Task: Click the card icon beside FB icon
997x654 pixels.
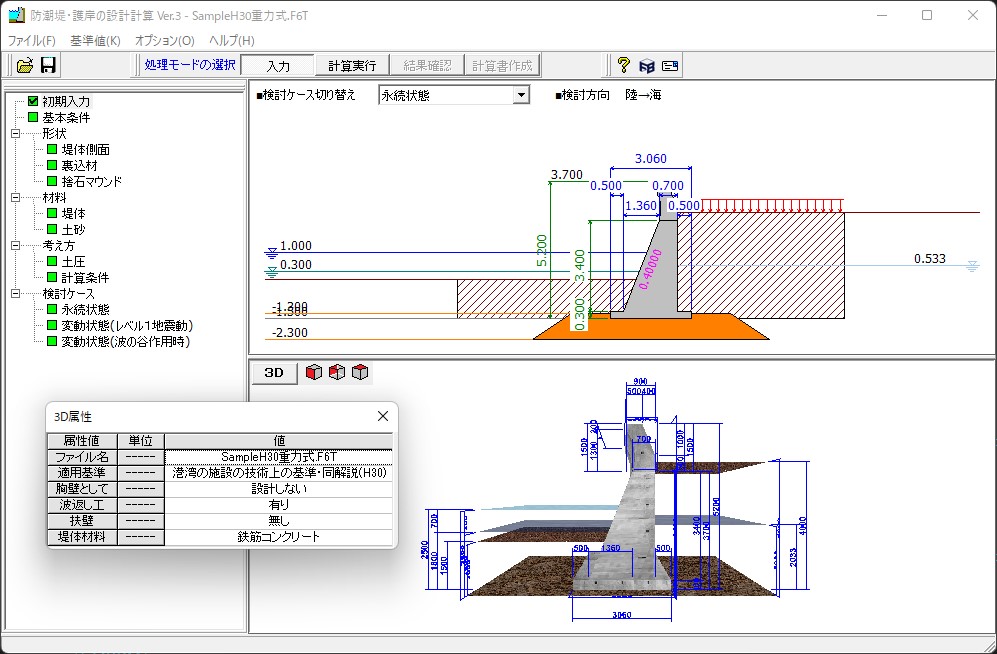Action: point(670,65)
